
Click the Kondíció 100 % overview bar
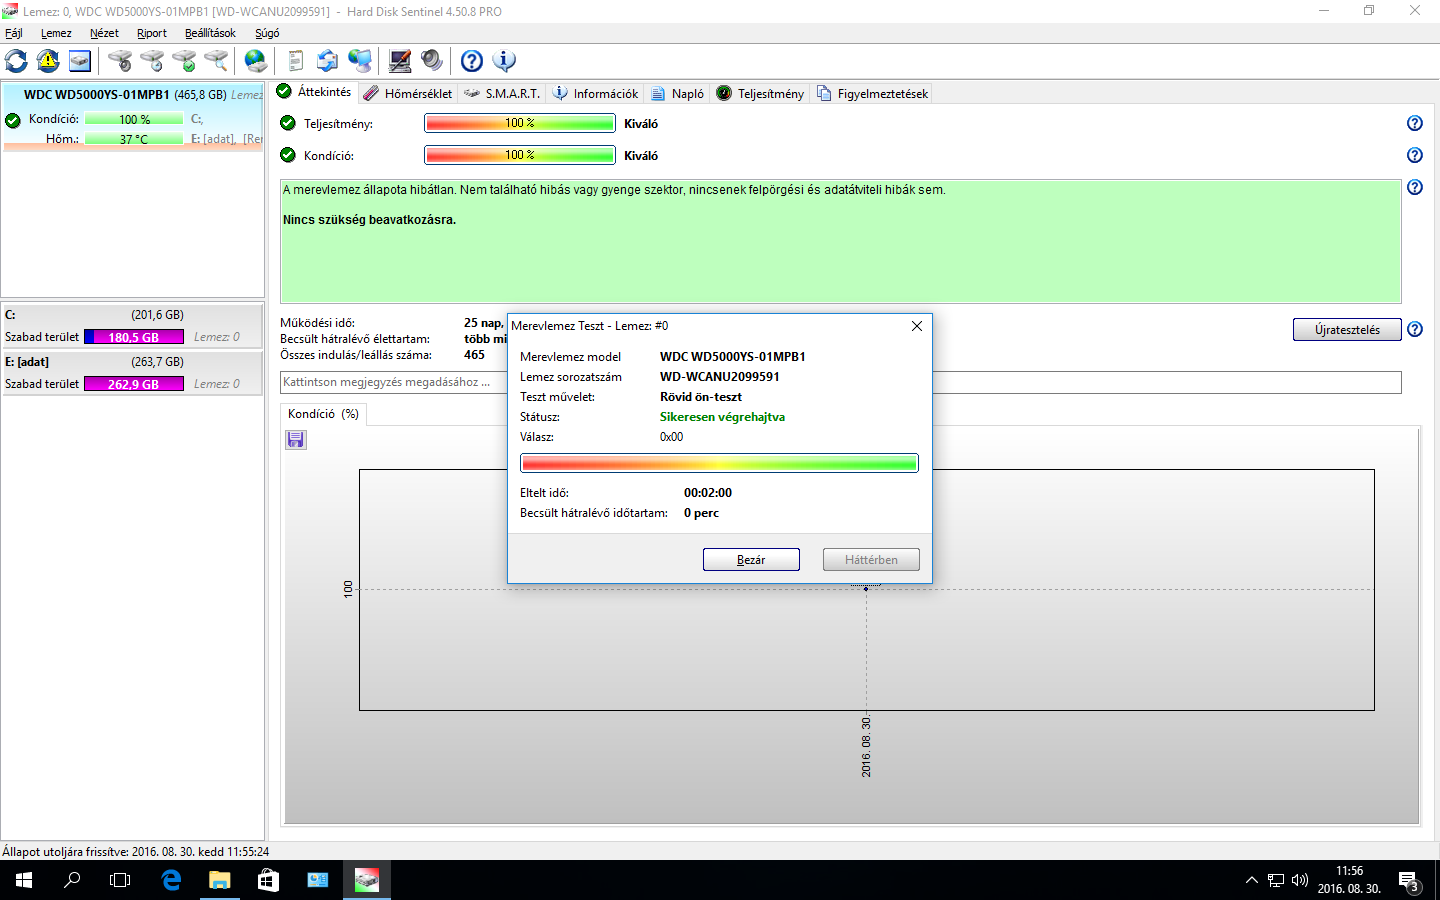pos(520,155)
